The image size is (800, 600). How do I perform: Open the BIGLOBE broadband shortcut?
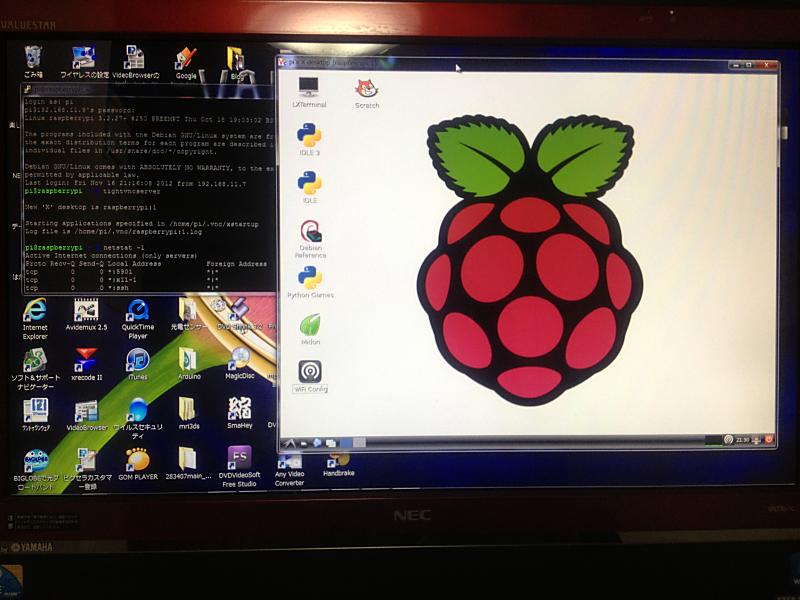point(35,470)
